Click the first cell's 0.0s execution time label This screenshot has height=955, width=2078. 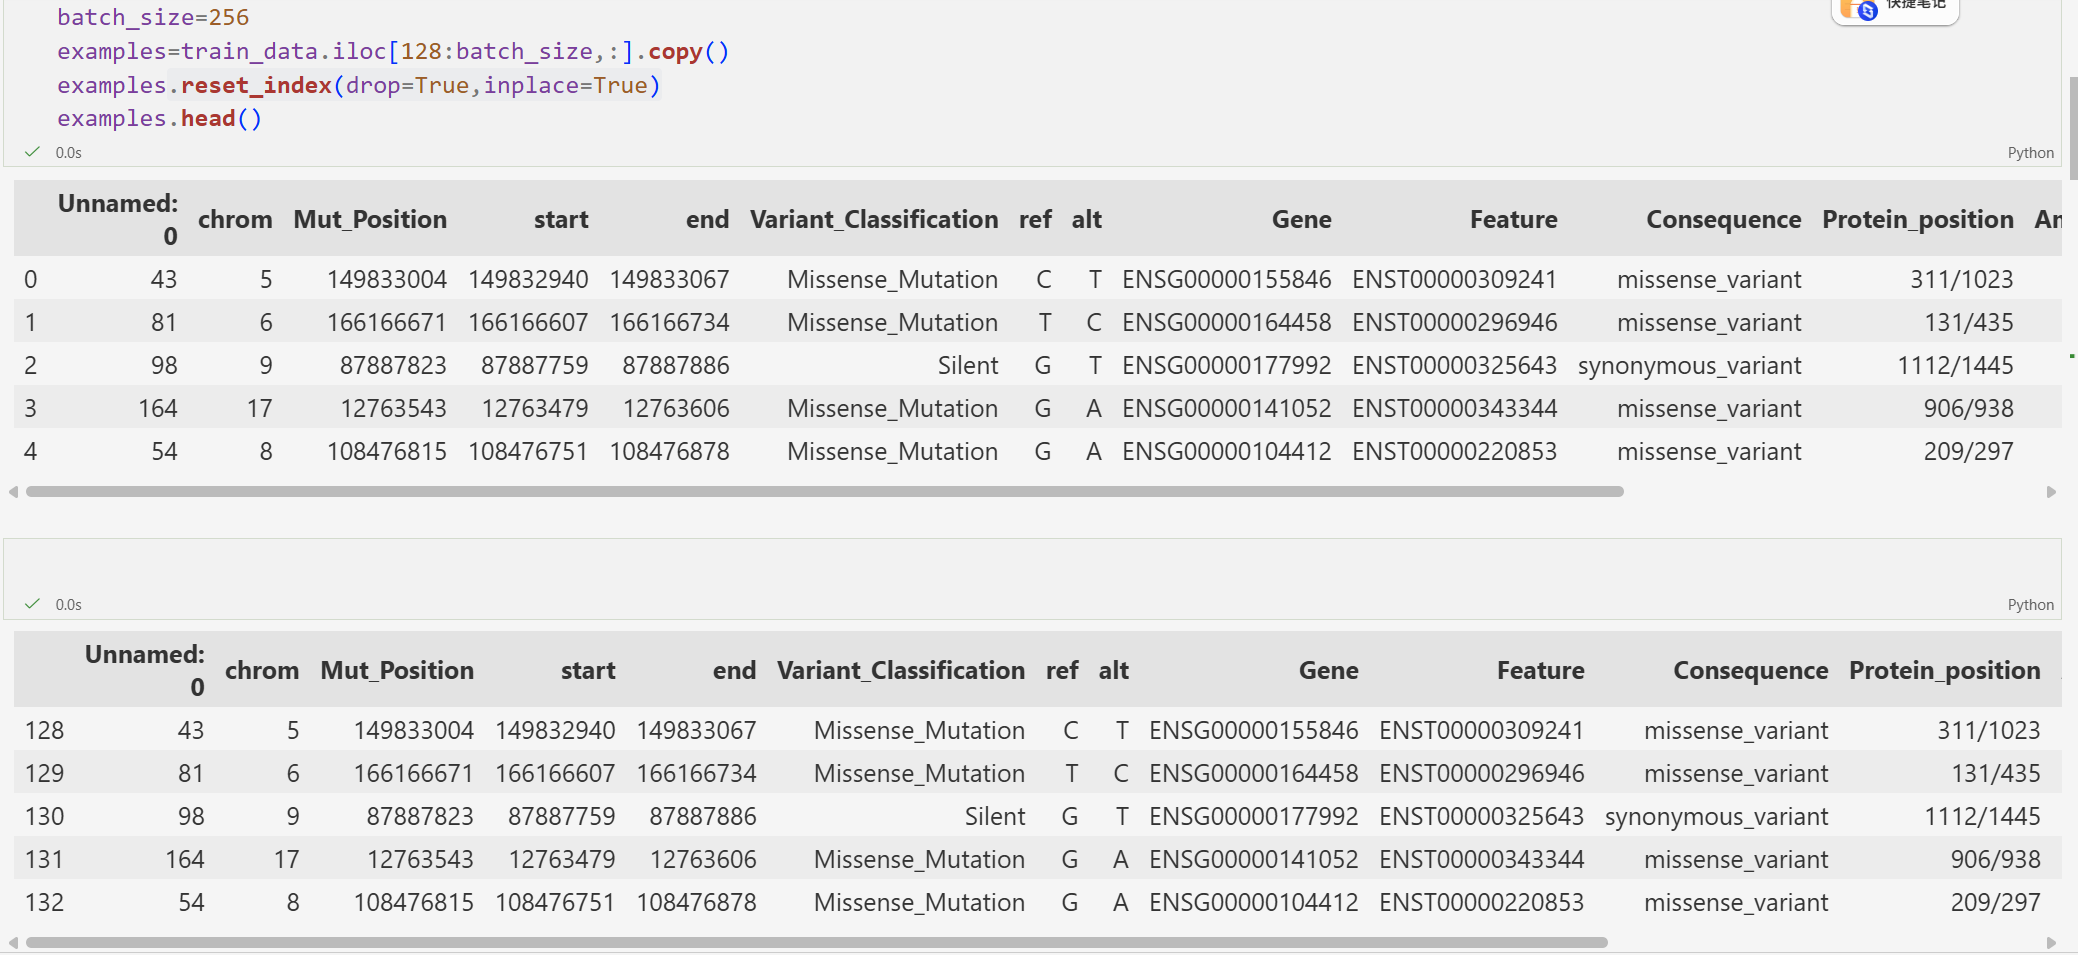(69, 153)
